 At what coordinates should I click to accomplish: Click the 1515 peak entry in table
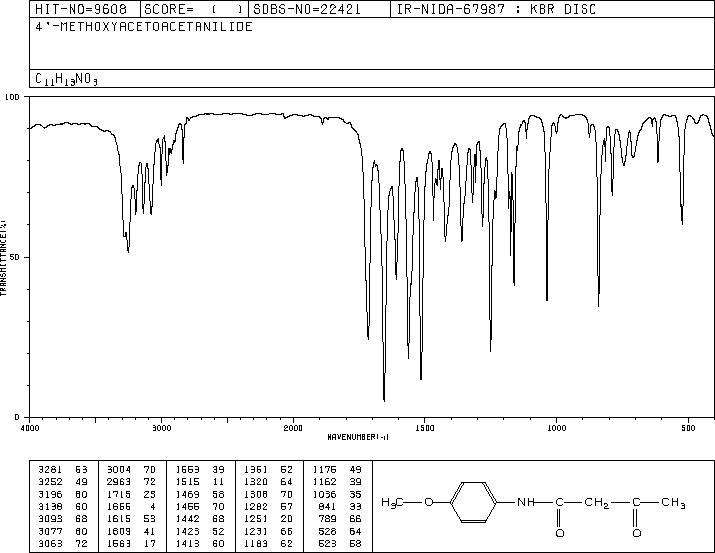click(x=200, y=482)
